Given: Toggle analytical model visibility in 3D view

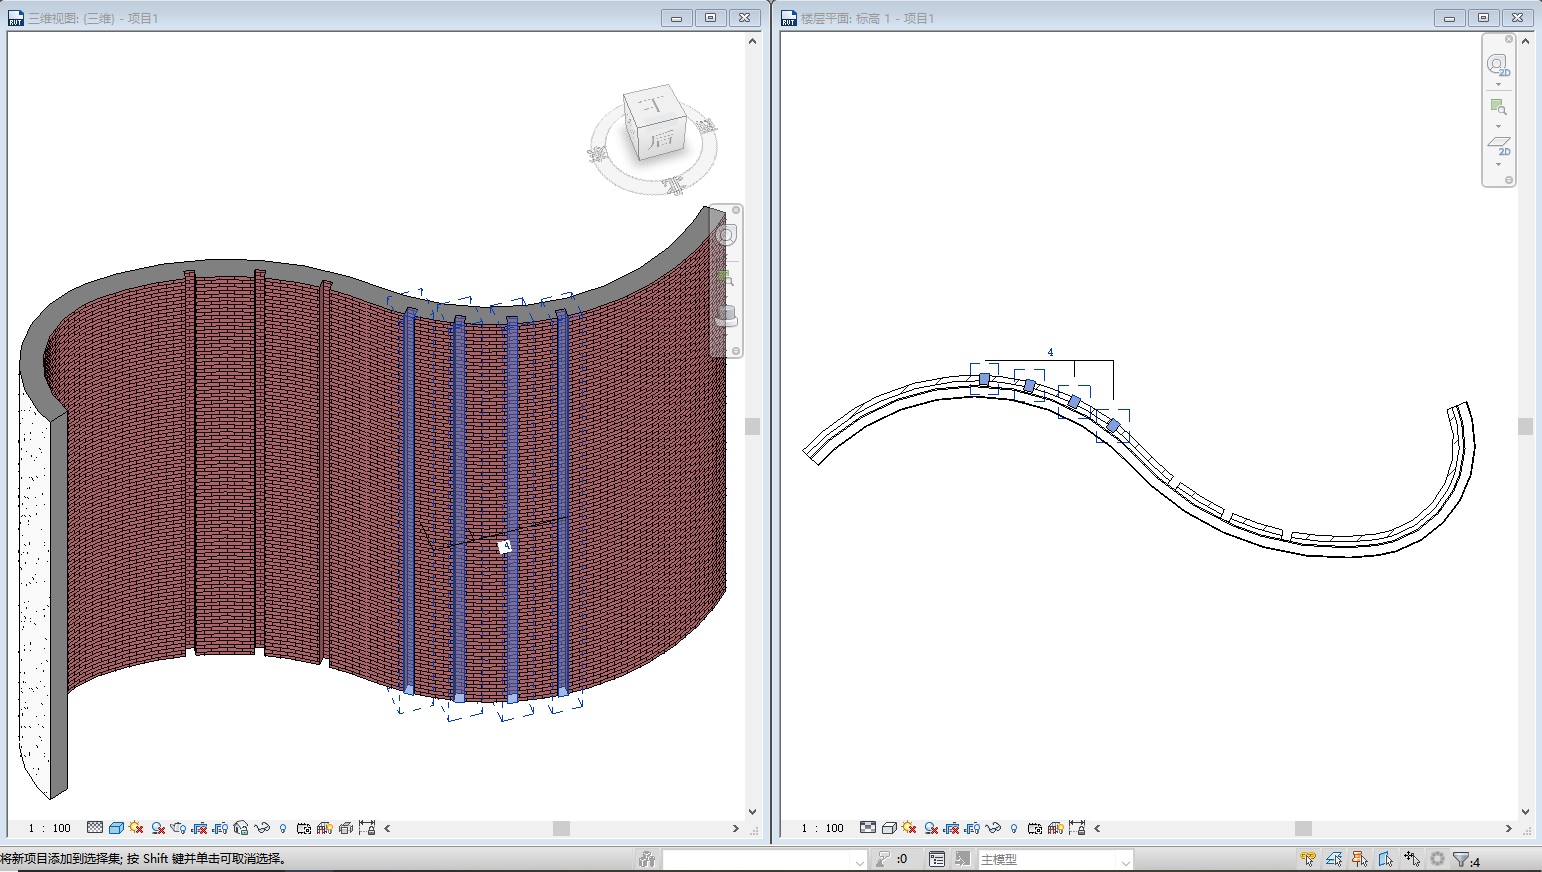Looking at the screenshot, I should [x=325, y=828].
